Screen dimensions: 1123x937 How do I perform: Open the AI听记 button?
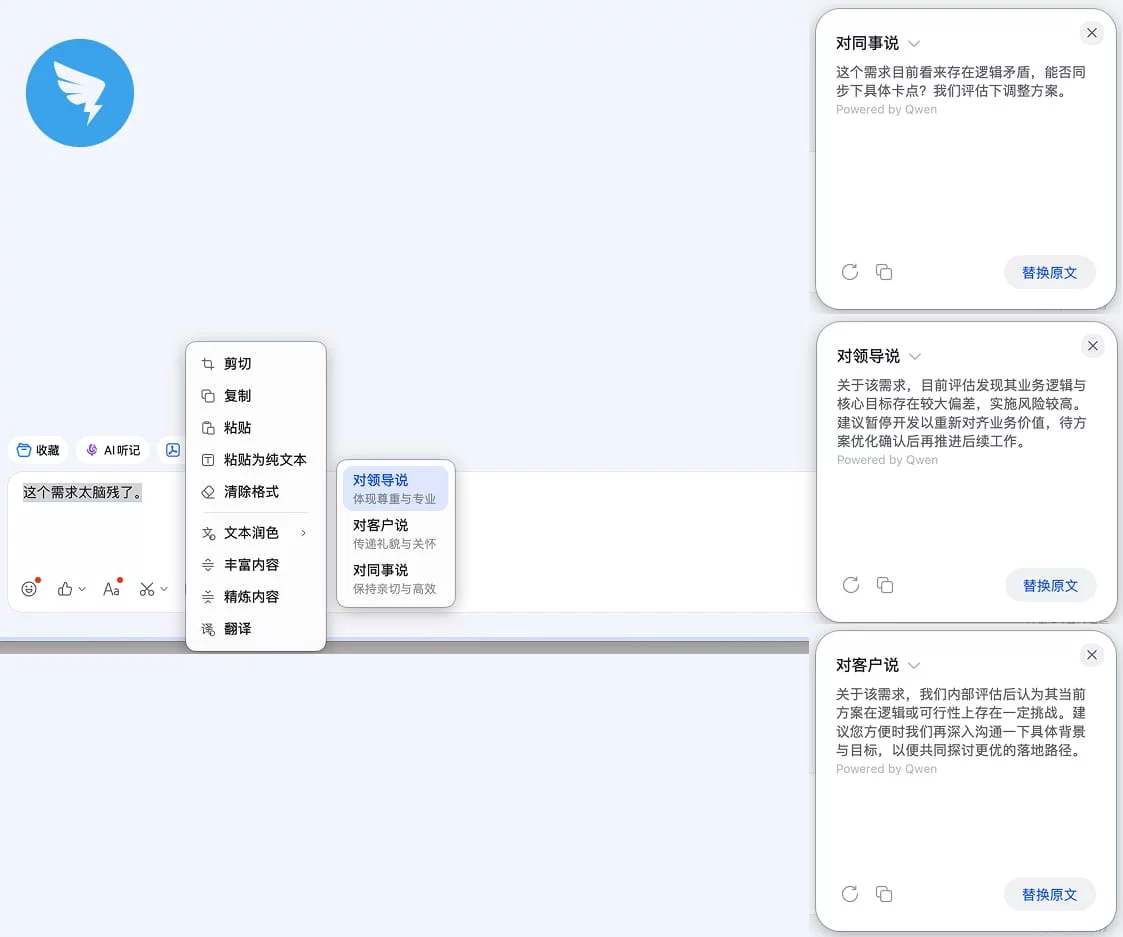pyautogui.click(x=113, y=450)
